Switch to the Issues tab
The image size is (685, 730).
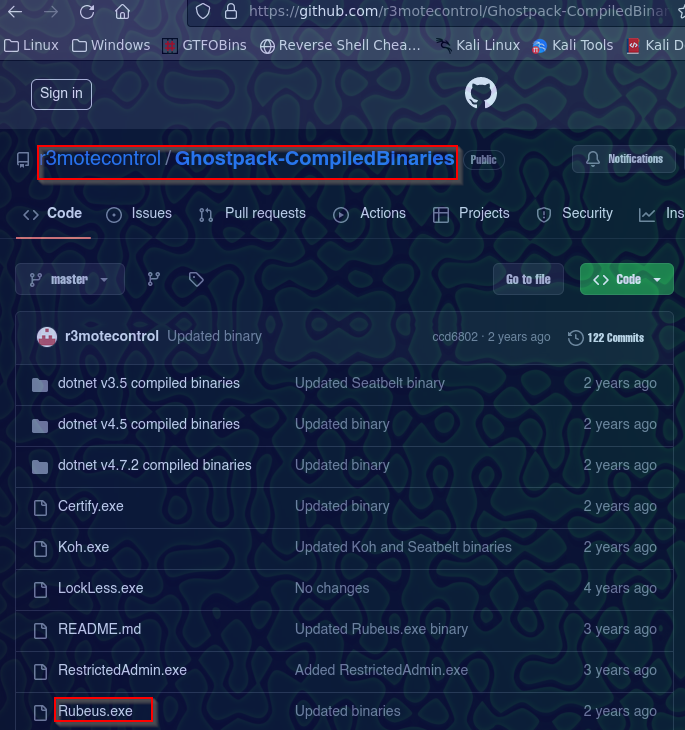click(140, 214)
